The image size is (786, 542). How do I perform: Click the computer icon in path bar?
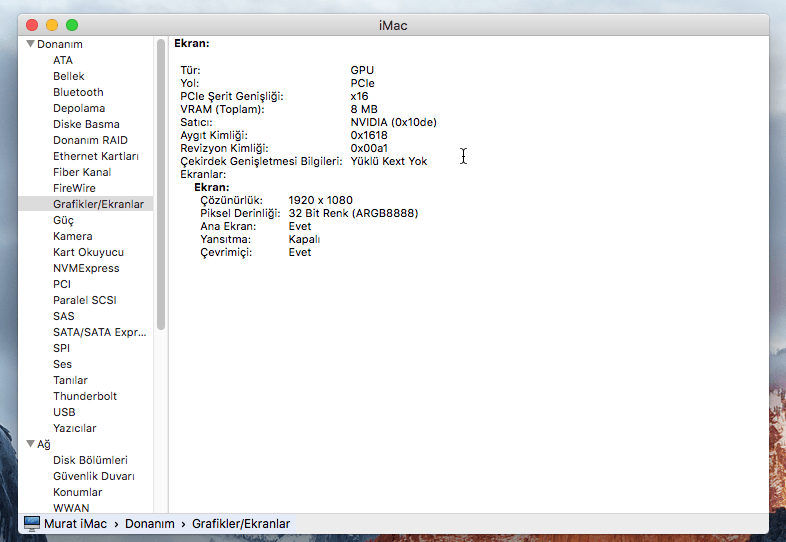[x=32, y=523]
